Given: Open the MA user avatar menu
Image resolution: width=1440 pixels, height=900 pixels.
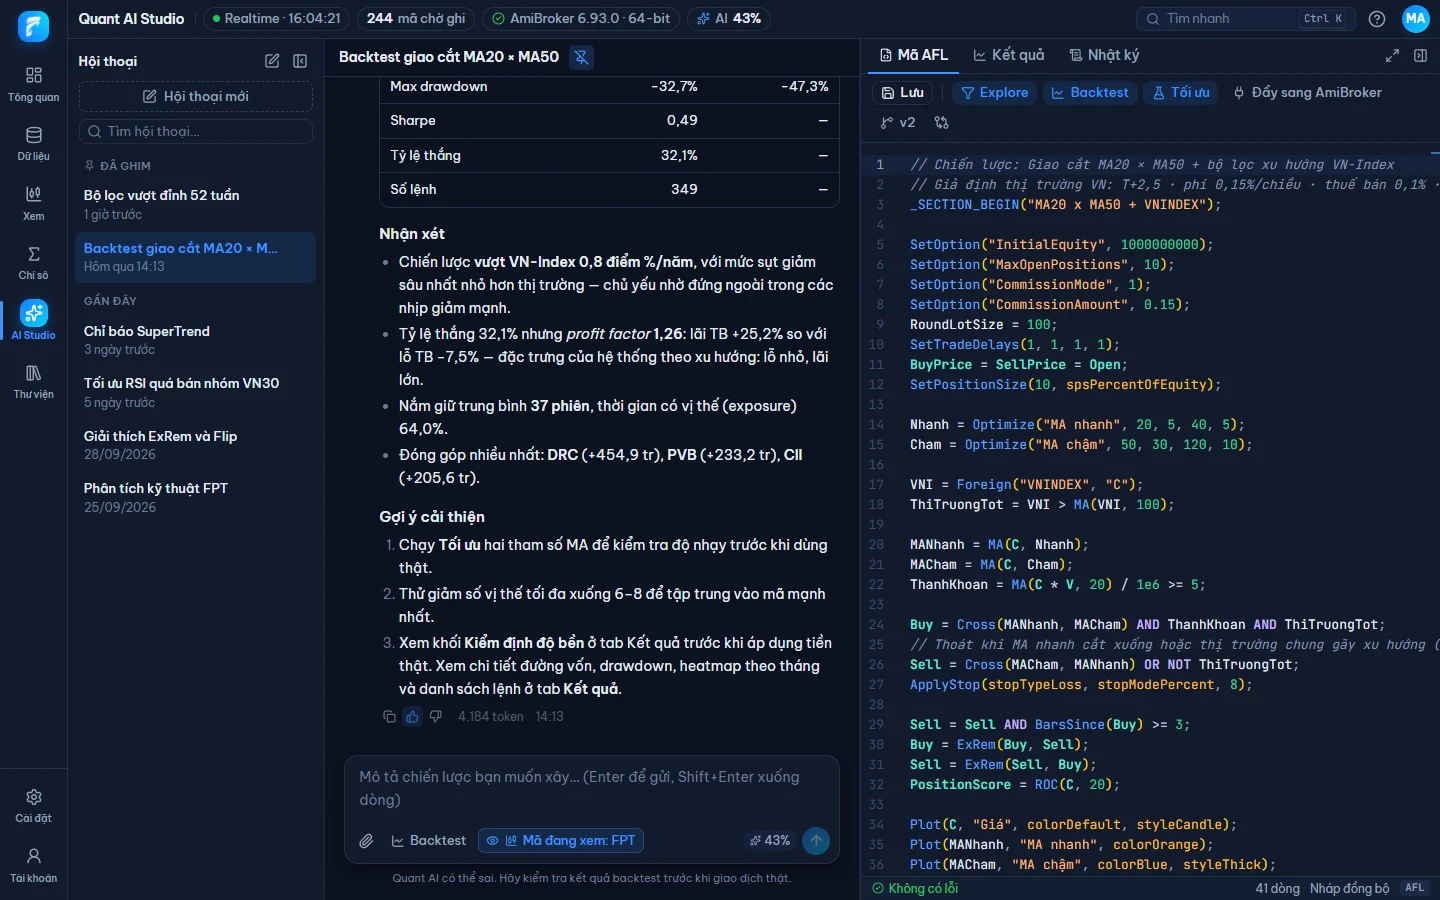Looking at the screenshot, I should 1416,19.
